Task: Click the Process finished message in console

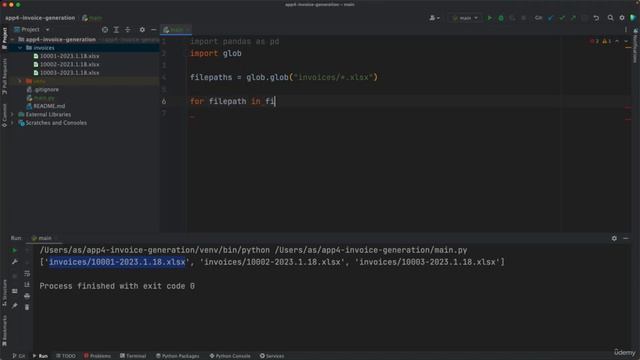Action: 117,286
